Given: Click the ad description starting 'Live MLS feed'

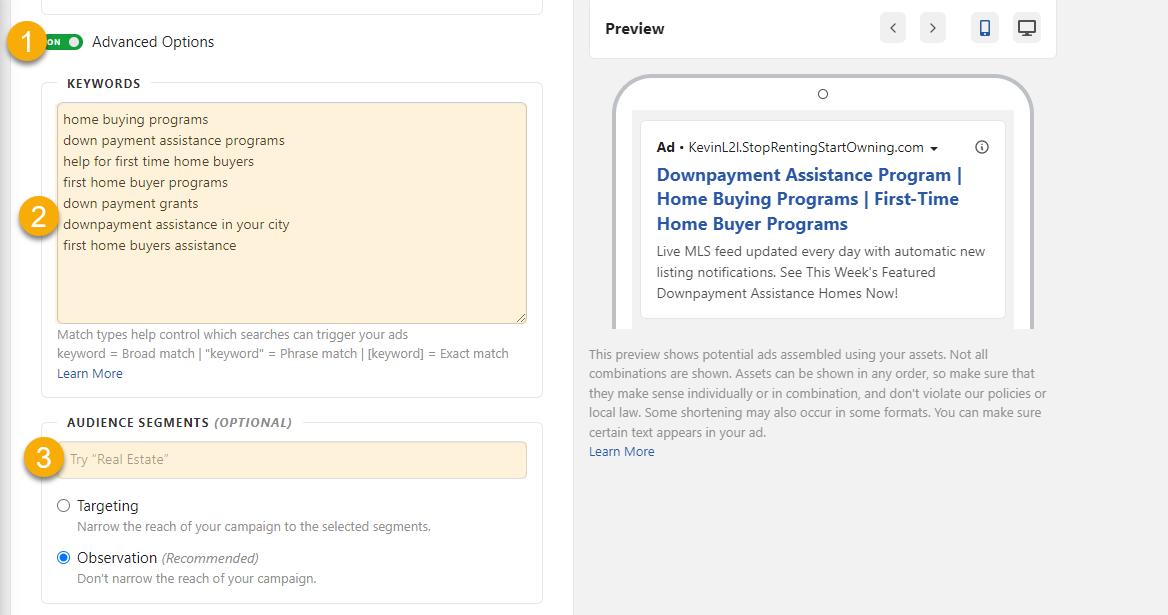Looking at the screenshot, I should (820, 272).
